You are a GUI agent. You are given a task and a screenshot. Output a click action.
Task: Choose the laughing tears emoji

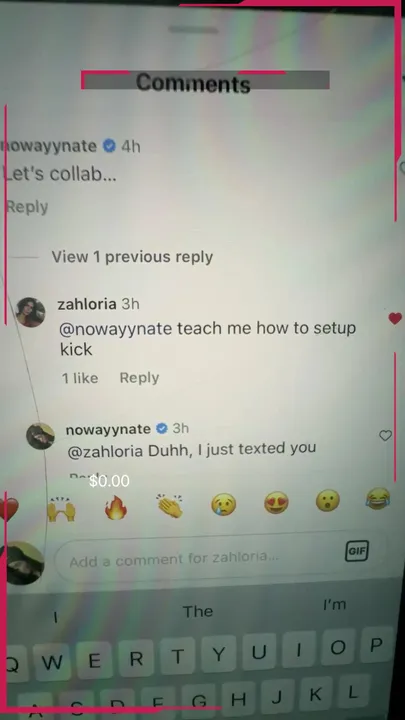(378, 498)
